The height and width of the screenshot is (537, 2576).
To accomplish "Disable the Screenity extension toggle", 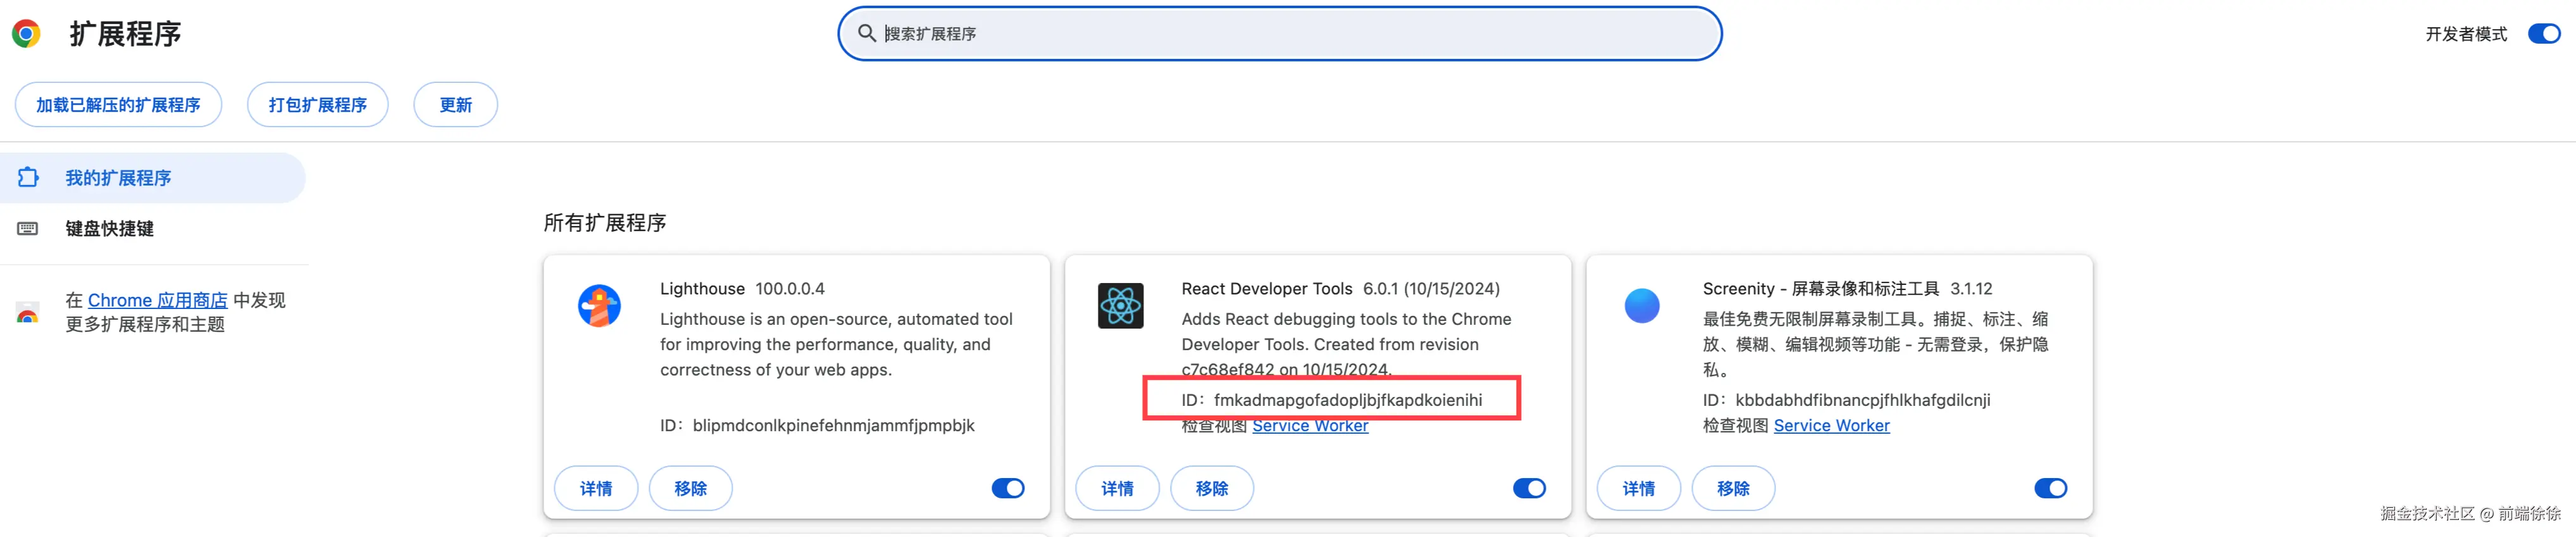I will point(2051,488).
